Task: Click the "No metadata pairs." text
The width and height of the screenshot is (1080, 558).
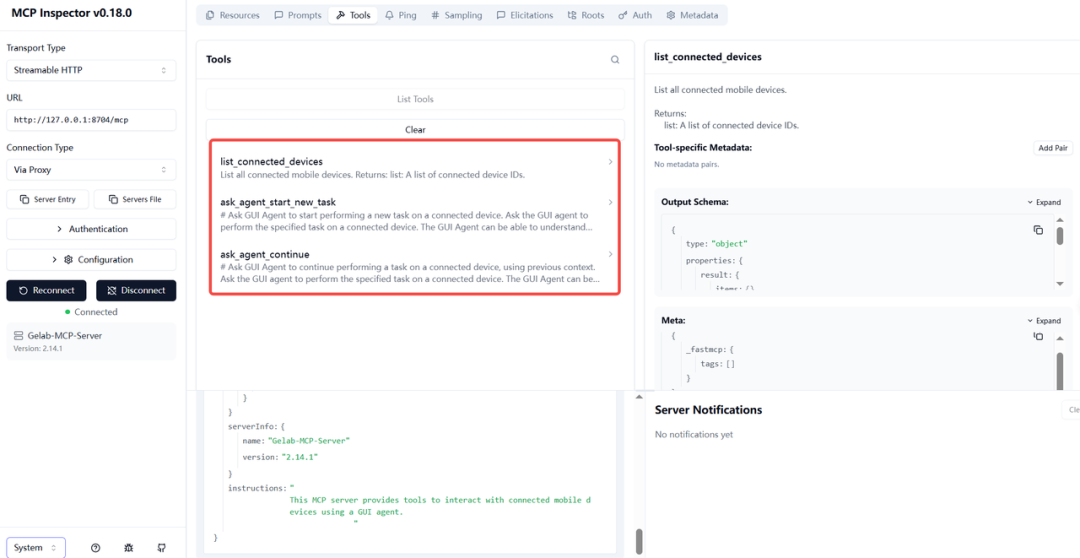Action: [x=687, y=165]
